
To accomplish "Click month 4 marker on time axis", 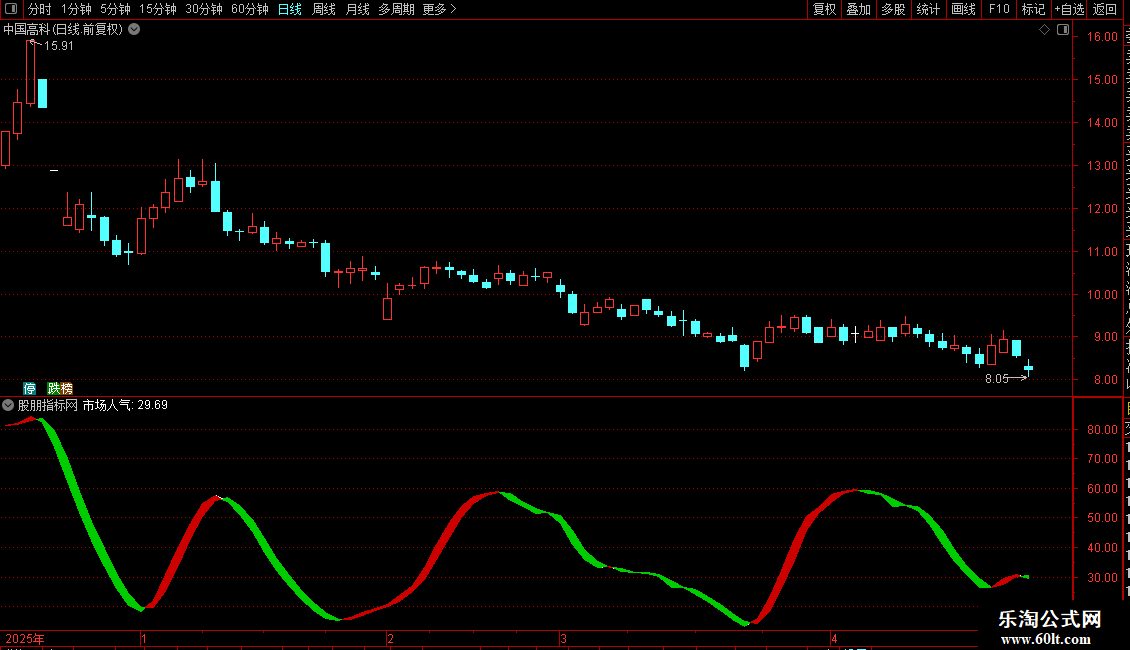I will 834,638.
